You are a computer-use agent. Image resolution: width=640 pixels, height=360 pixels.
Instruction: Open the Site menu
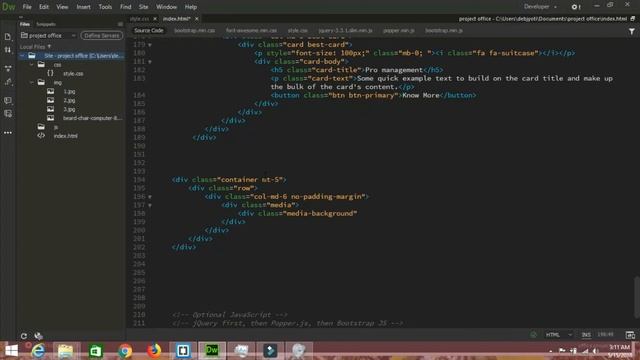pos(143,7)
